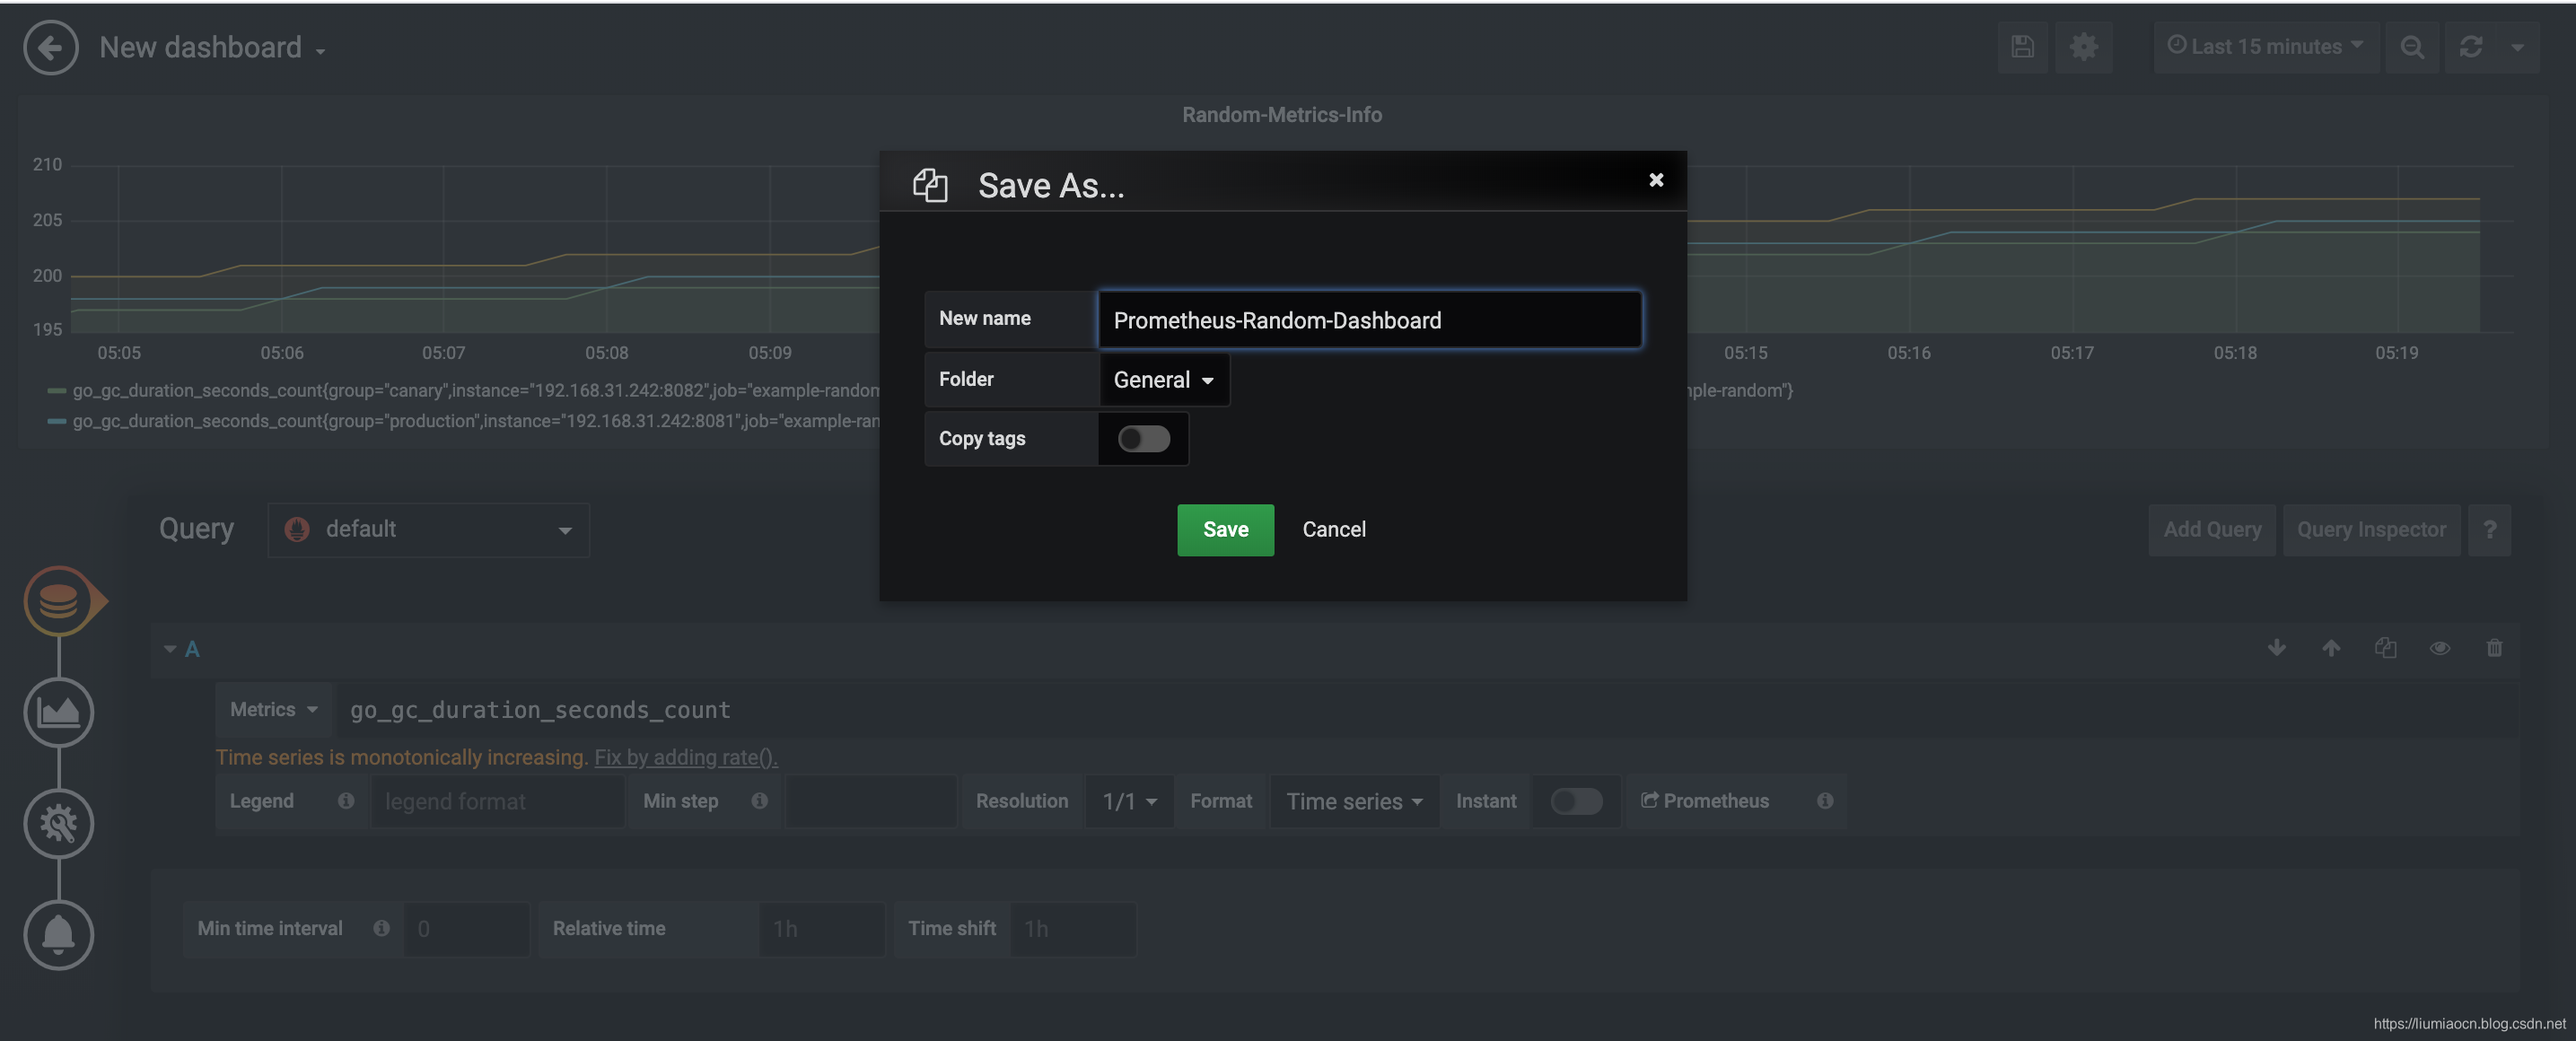Screen dimensions: 2576x1041
Task: Duplicate query A copy icon
Action: point(2385,648)
